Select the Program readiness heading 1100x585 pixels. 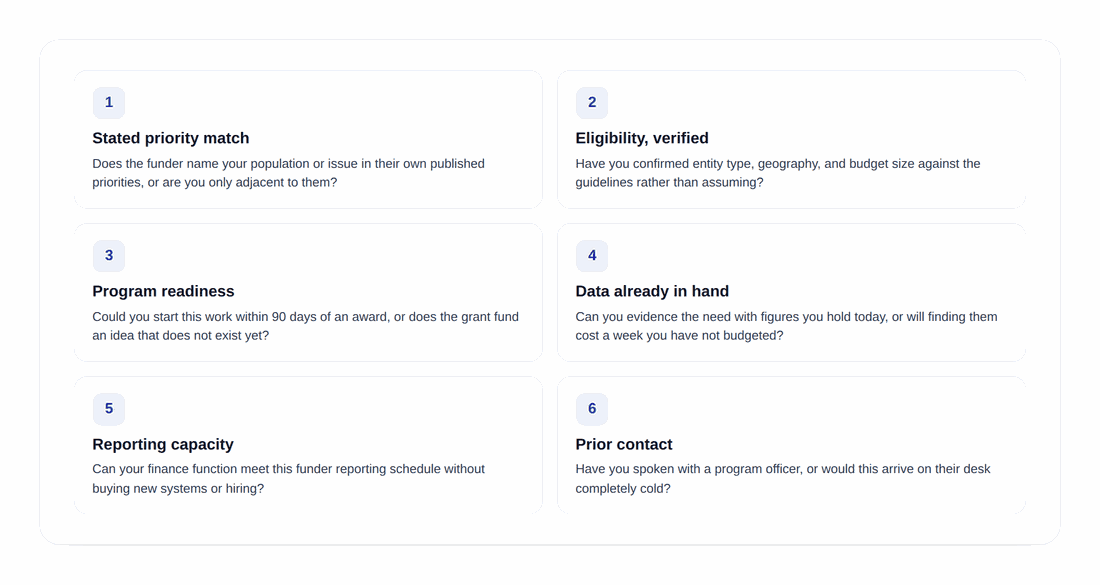pyautogui.click(x=163, y=291)
